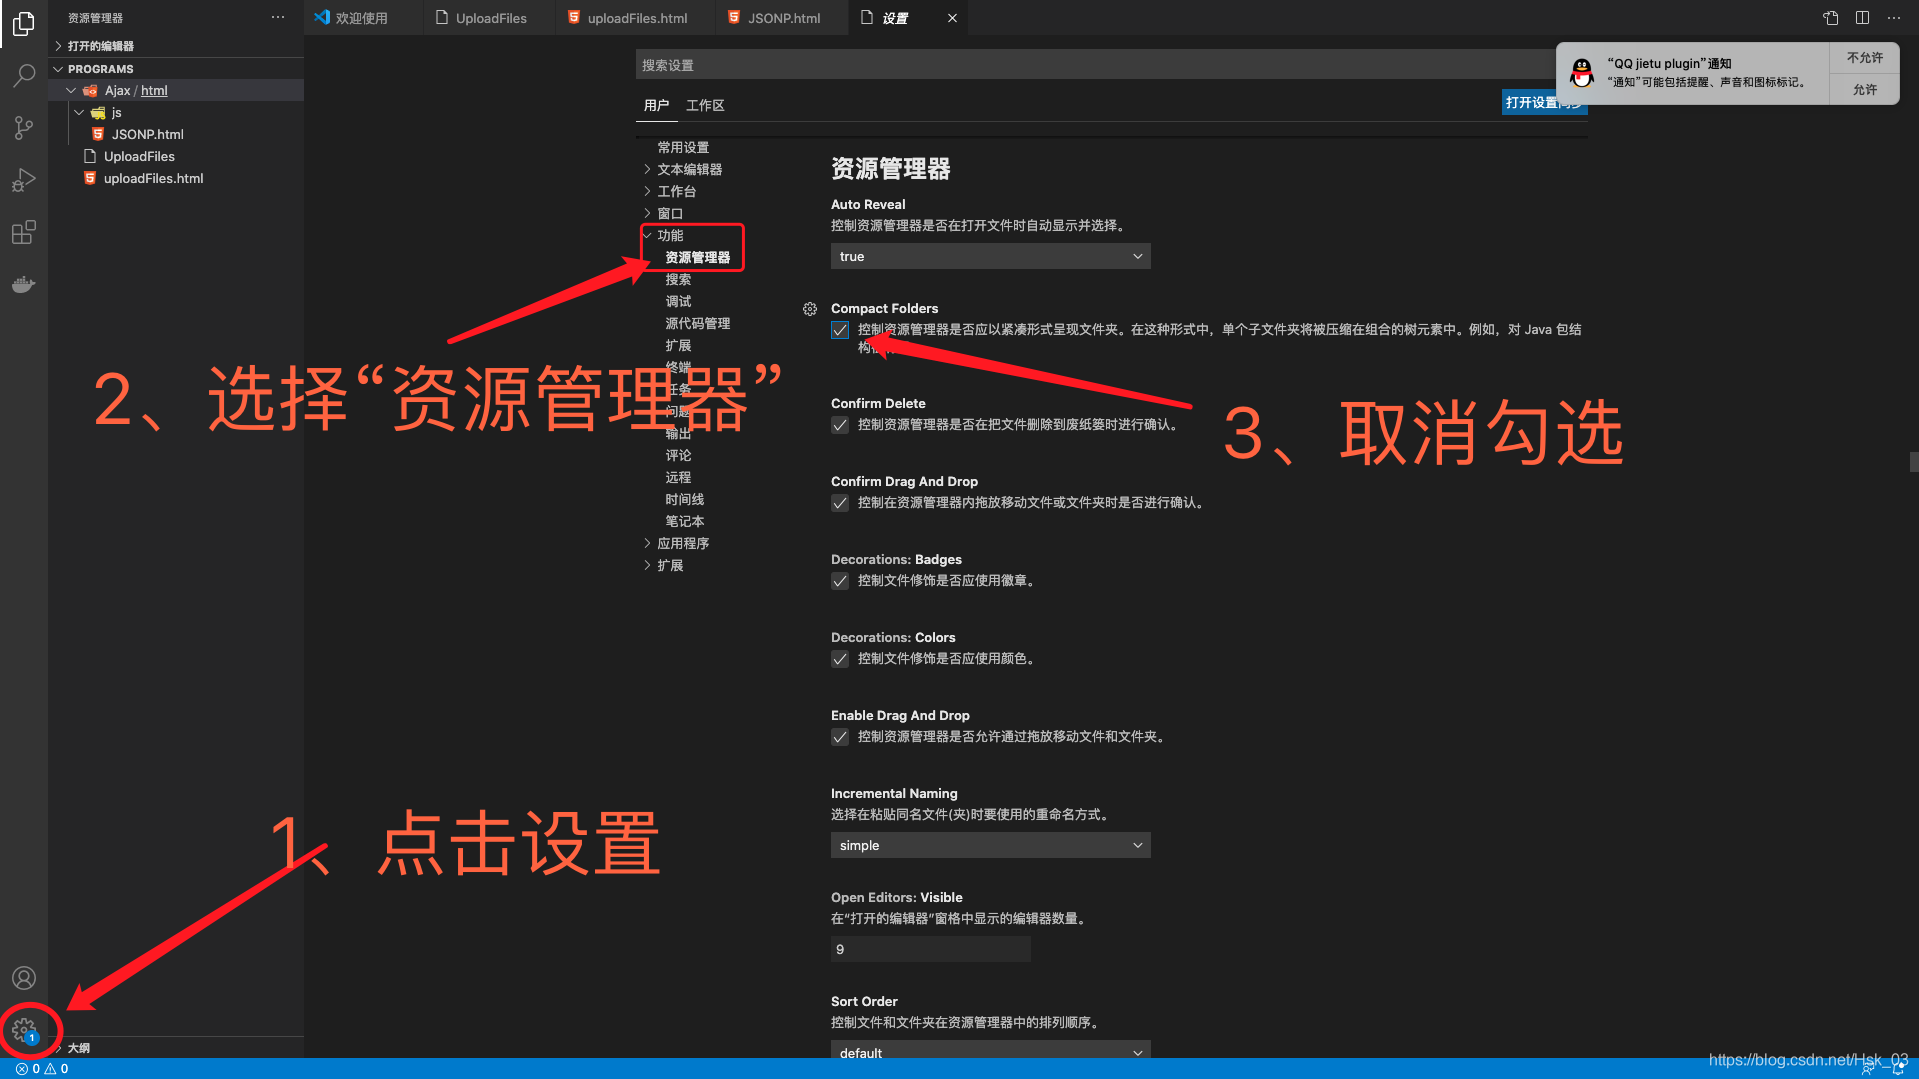Click 允许 in QQ notification
This screenshot has height=1079, width=1919.
pos(1864,90)
